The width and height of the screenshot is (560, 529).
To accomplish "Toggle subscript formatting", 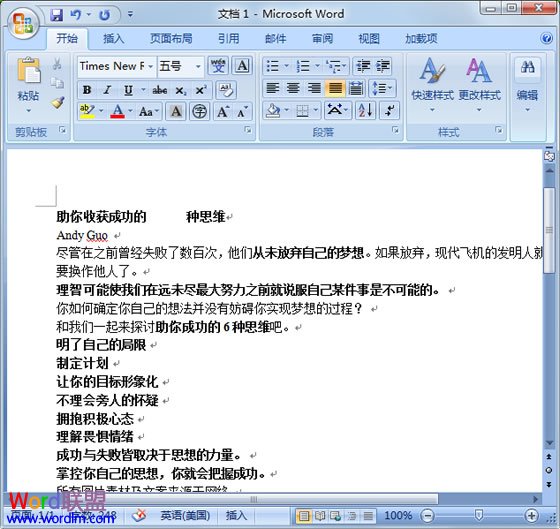I will (181, 90).
